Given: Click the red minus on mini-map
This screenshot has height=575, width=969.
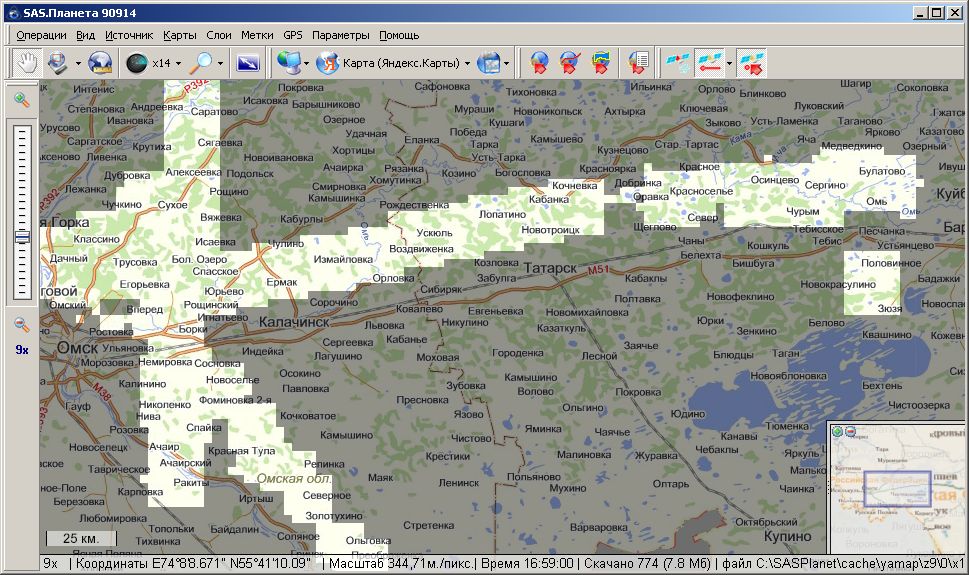Looking at the screenshot, I should point(851,431).
